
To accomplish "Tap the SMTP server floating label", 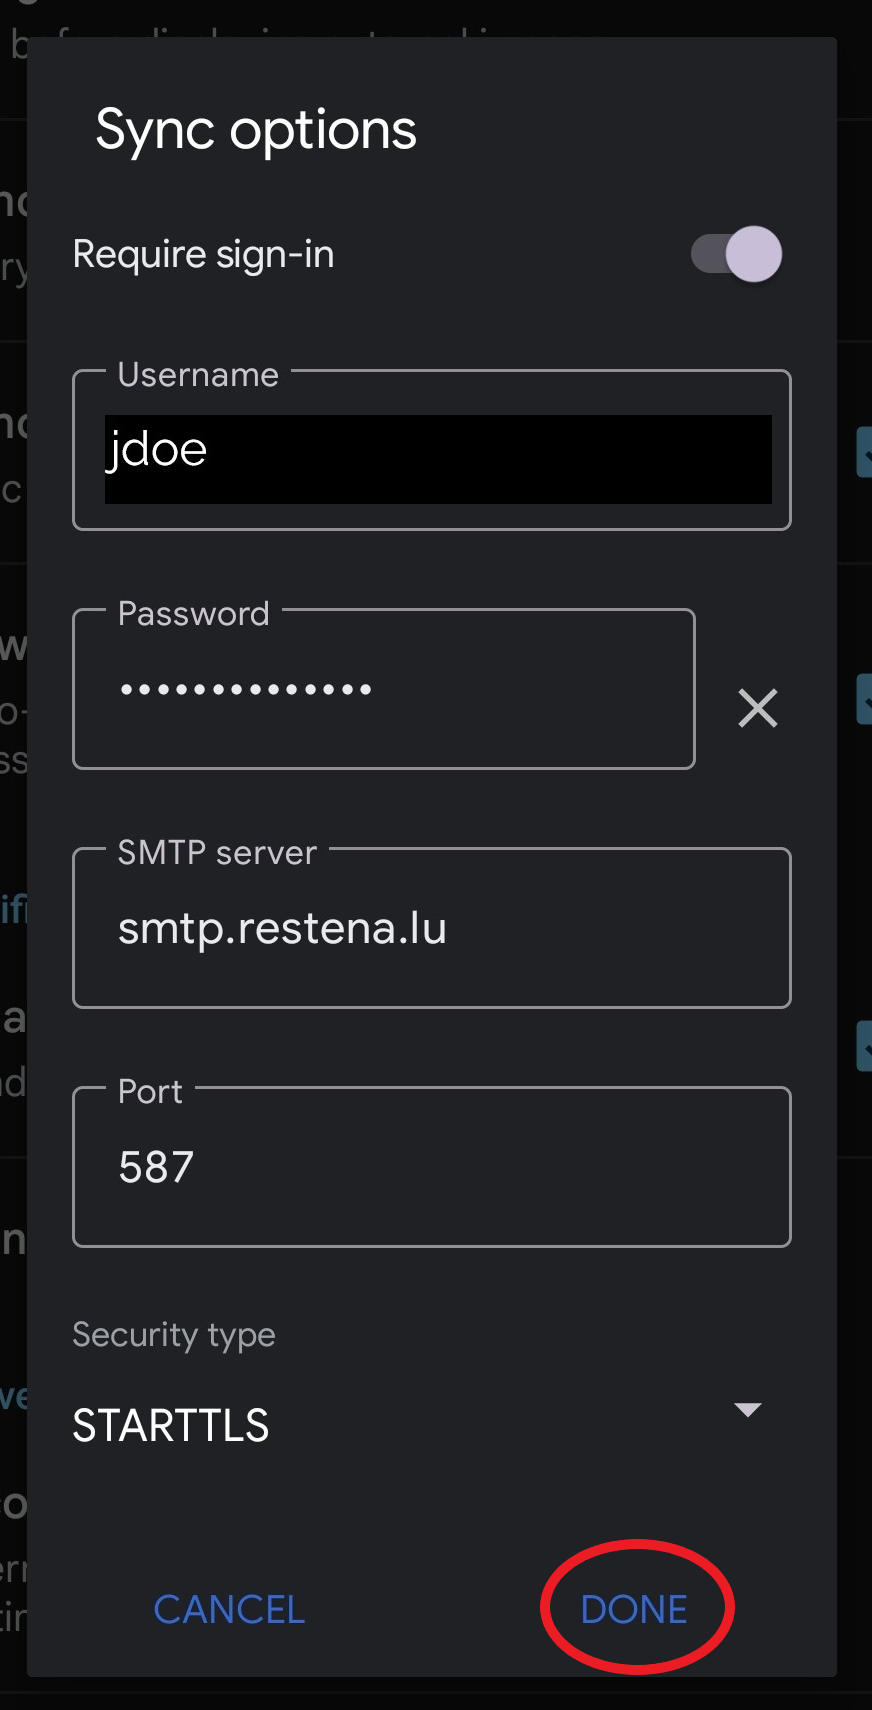I will click(217, 852).
